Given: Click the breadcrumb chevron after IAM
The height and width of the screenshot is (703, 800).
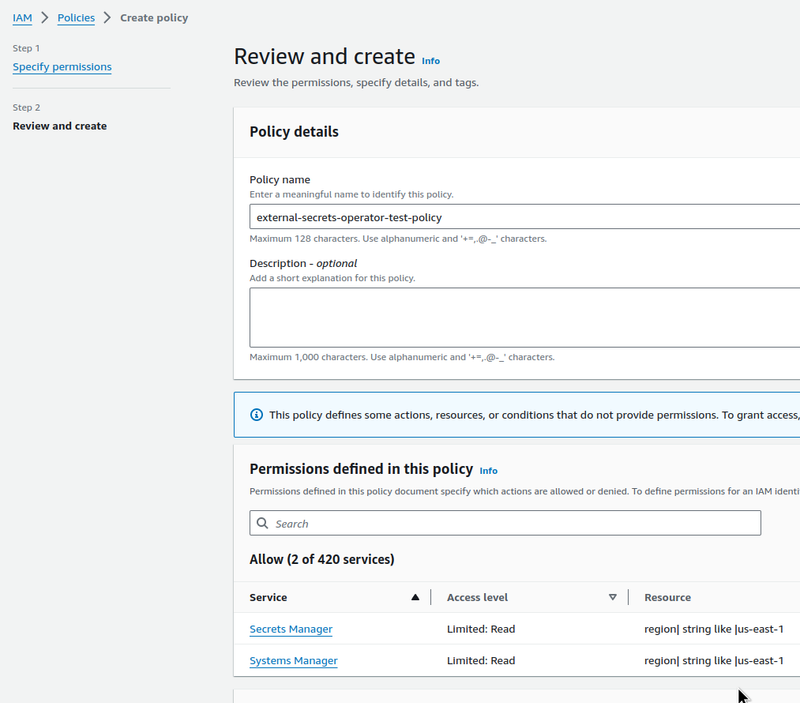Looking at the screenshot, I should tap(45, 18).
